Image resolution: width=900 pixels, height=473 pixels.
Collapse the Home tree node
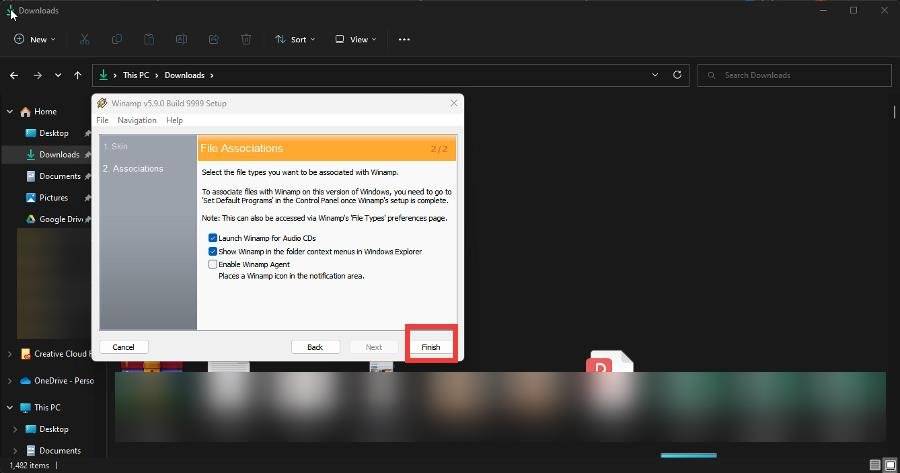click(10, 111)
